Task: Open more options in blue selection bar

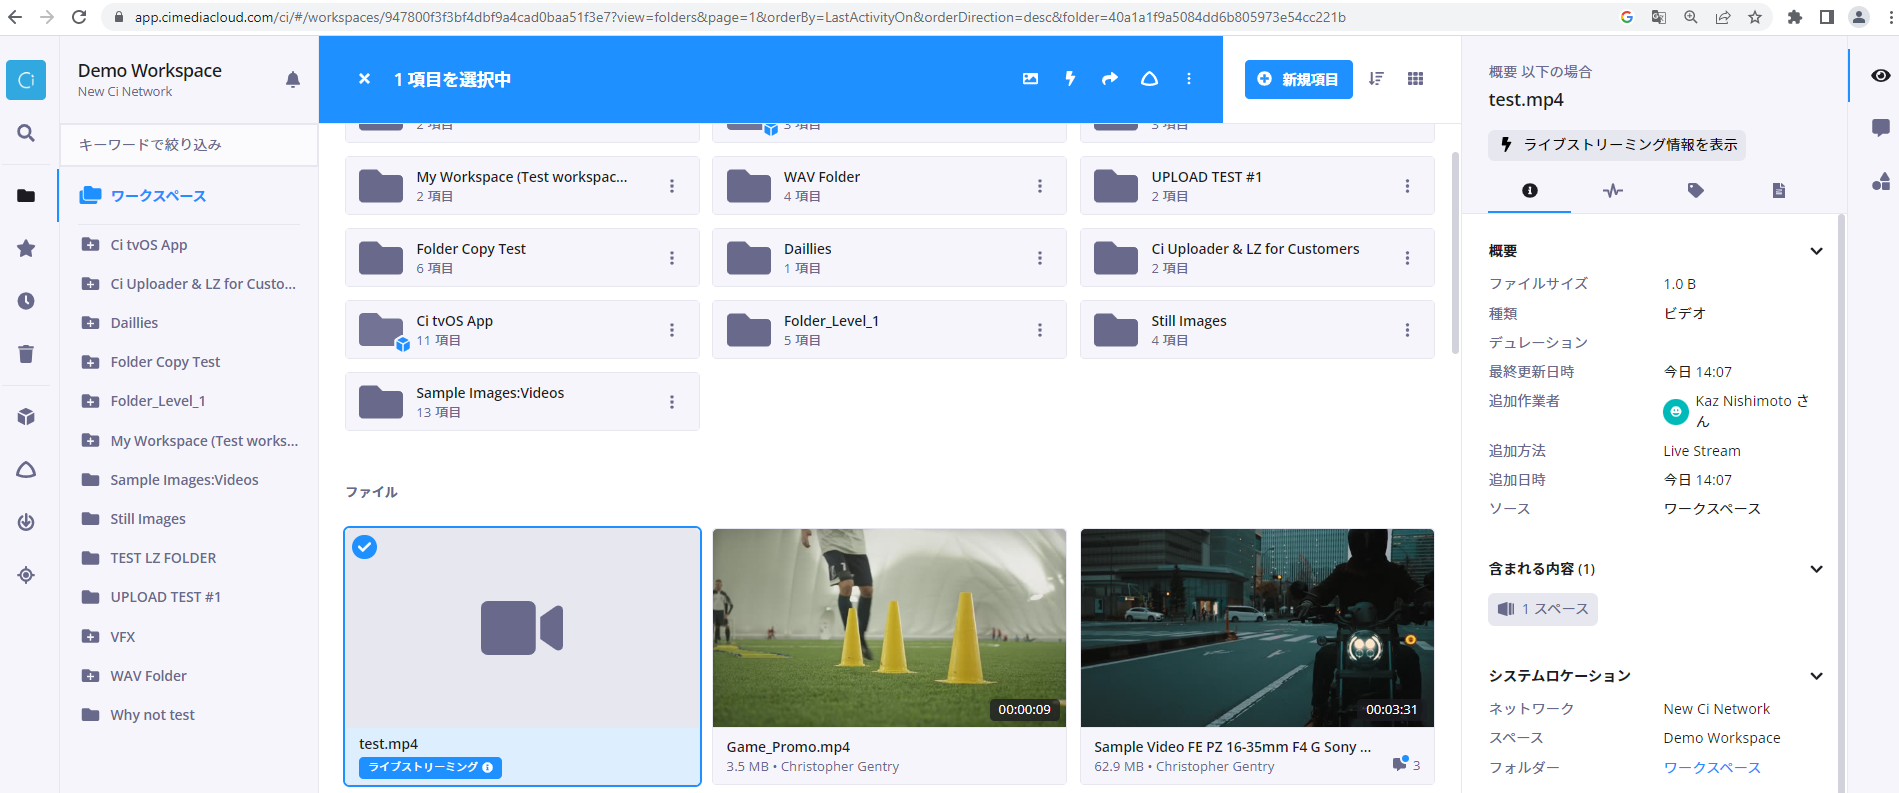Action: tap(1189, 79)
